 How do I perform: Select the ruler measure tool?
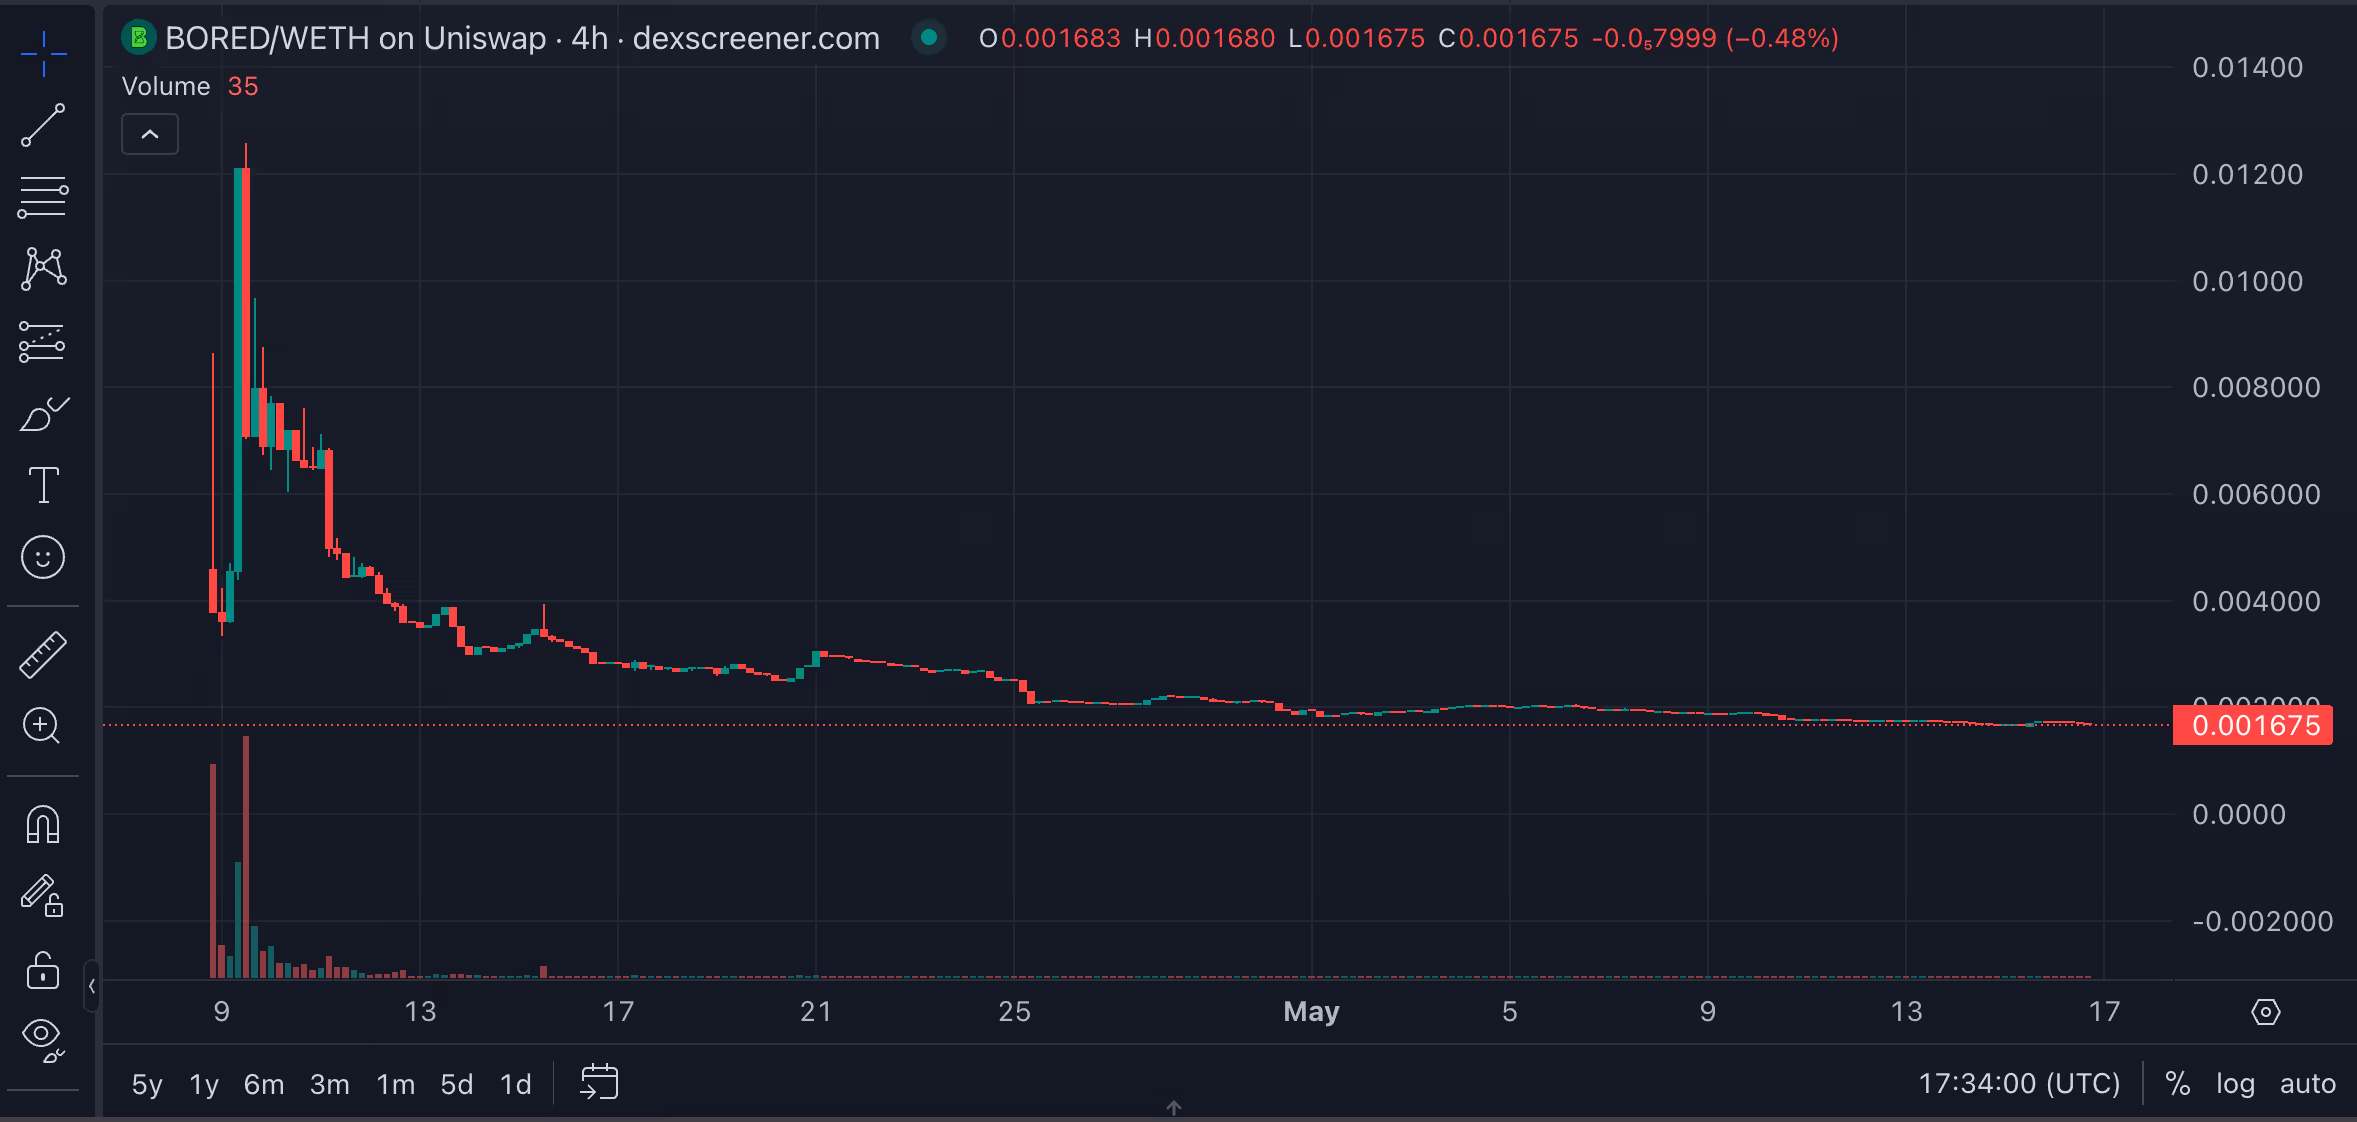43,655
